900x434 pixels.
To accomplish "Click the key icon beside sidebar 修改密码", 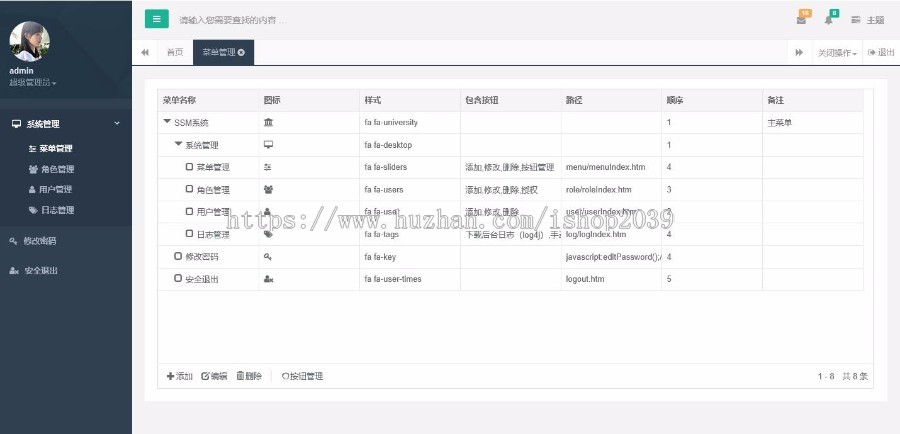I will click(x=14, y=241).
